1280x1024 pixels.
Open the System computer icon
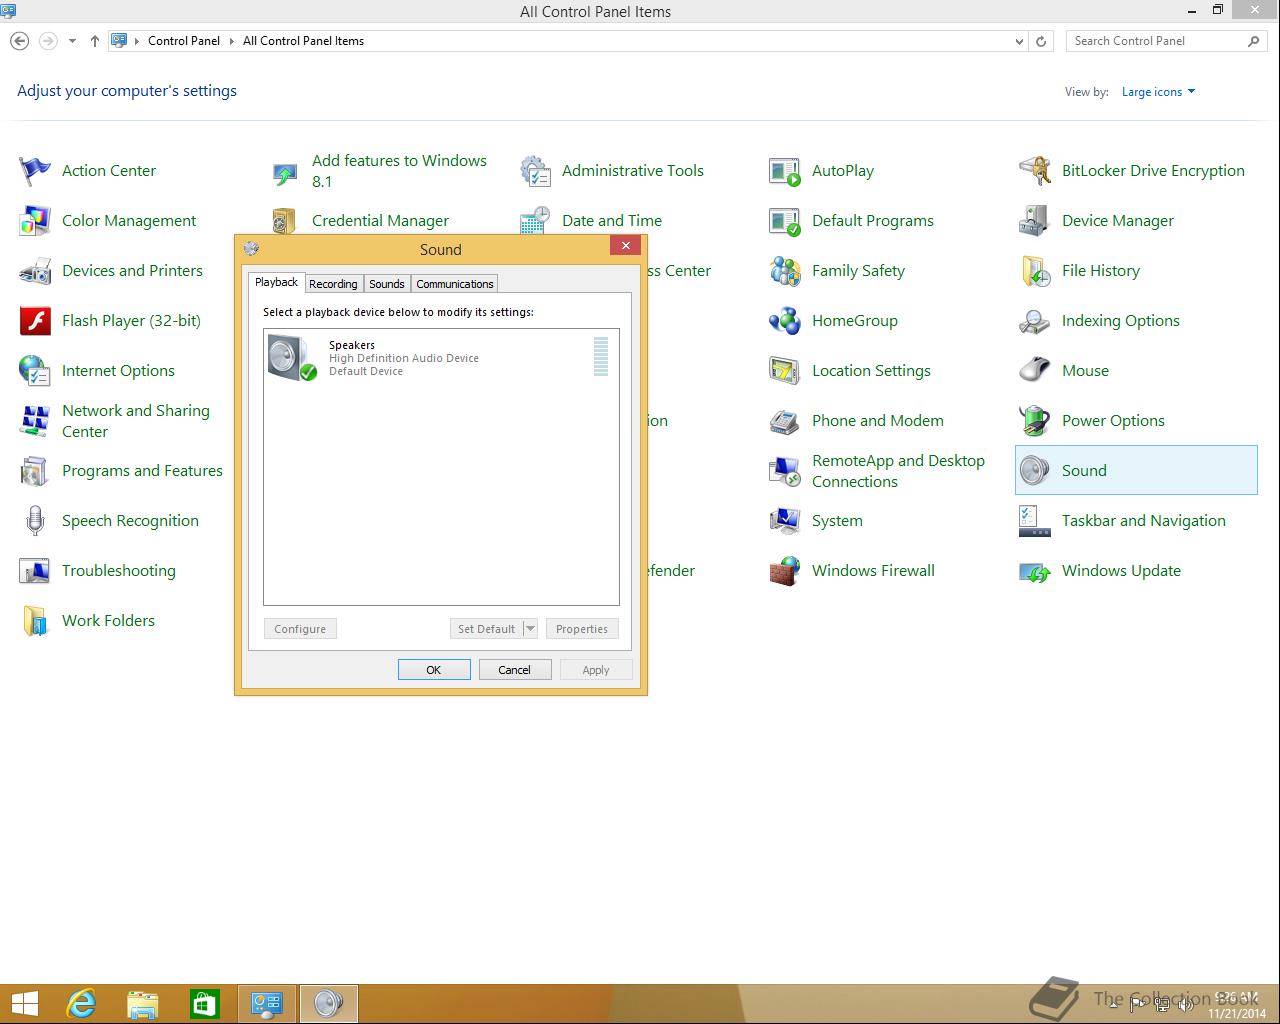pyautogui.click(x=785, y=521)
